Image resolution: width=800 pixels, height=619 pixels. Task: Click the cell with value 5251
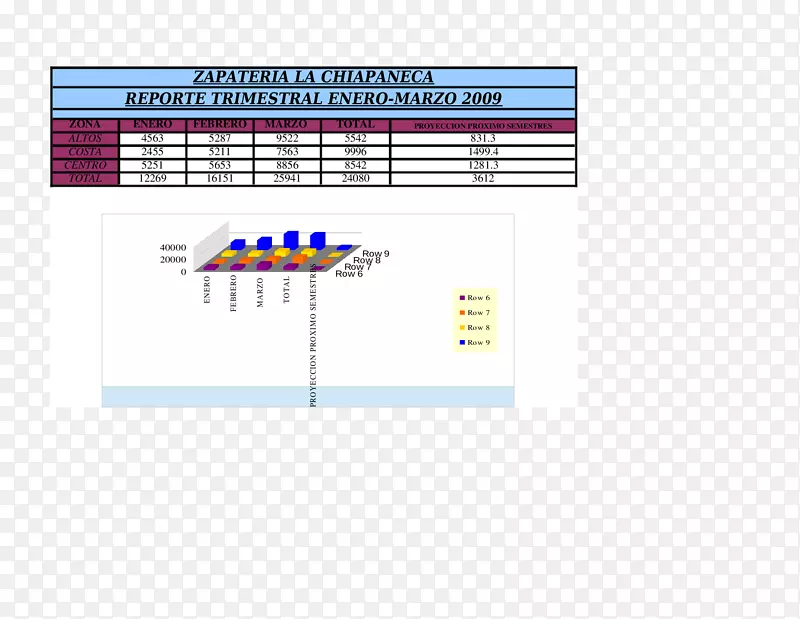point(152,165)
